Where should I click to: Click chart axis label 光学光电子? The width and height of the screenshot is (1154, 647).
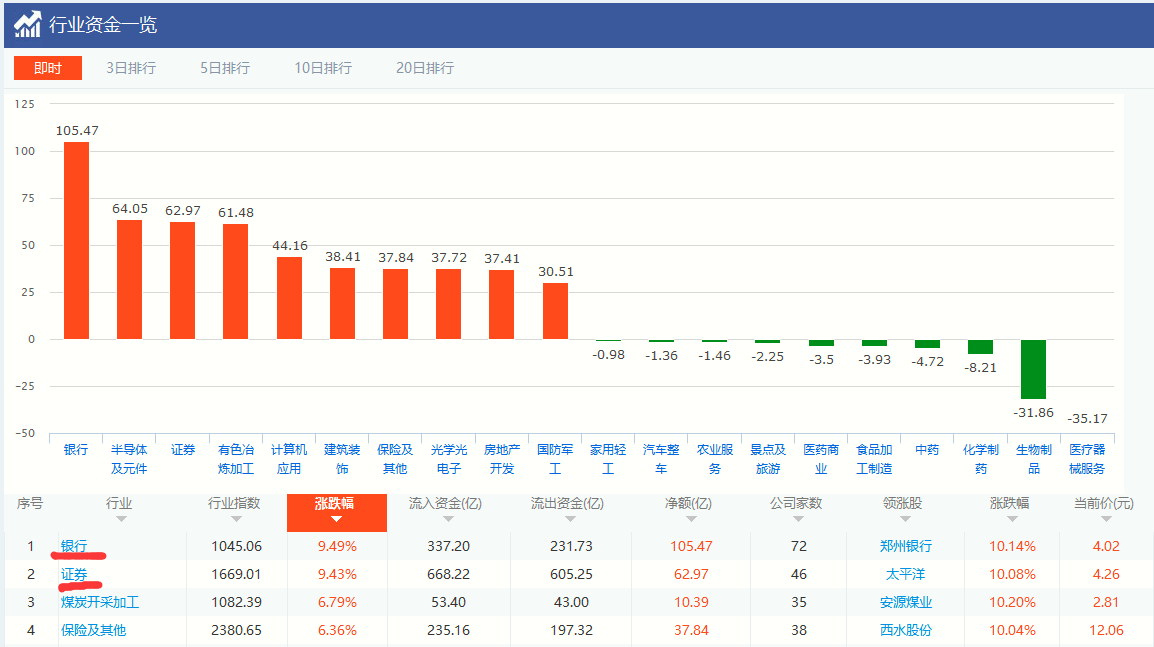(x=449, y=459)
